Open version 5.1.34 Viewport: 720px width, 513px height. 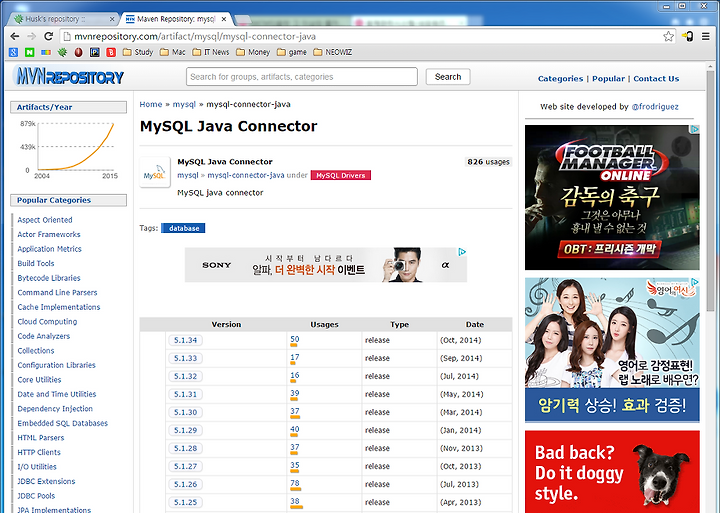click(186, 340)
